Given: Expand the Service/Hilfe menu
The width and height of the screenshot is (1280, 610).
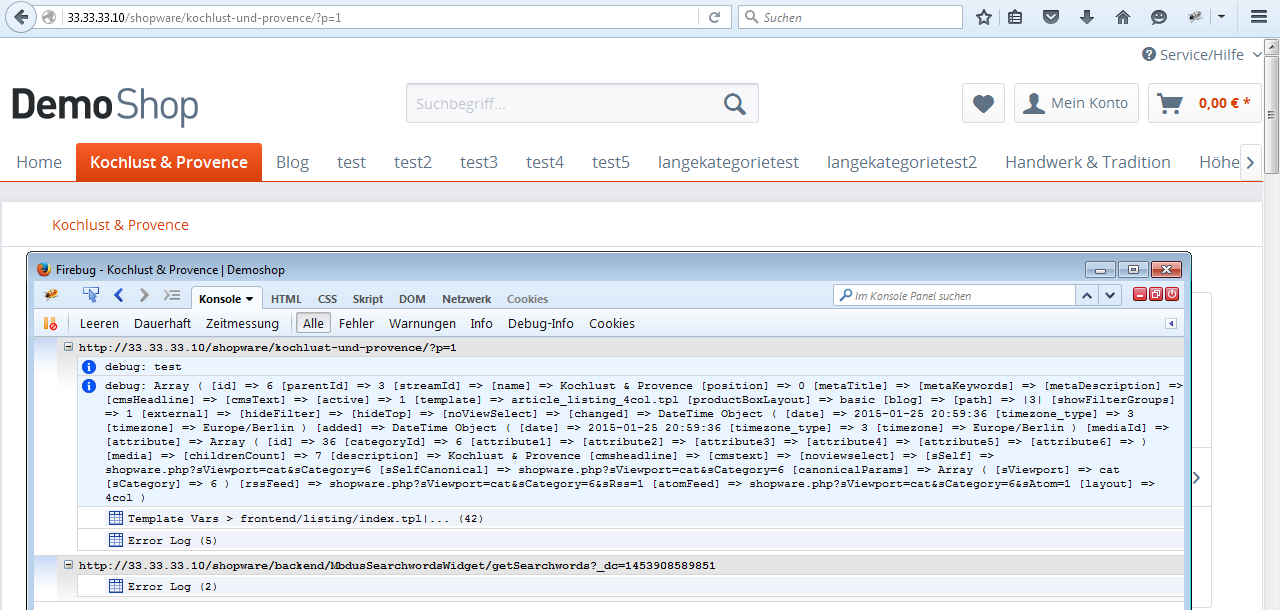Looking at the screenshot, I should (x=1202, y=55).
